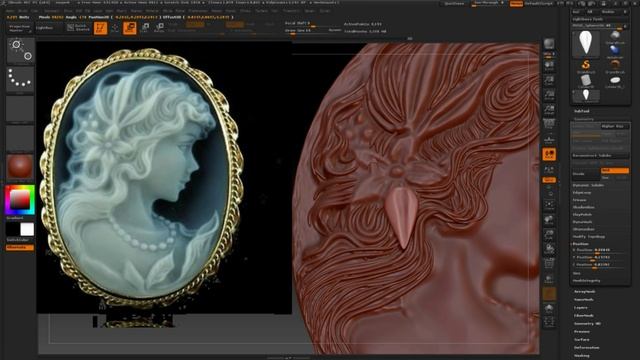Open the material sphere selector
640x360 pixels.
click(x=20, y=167)
